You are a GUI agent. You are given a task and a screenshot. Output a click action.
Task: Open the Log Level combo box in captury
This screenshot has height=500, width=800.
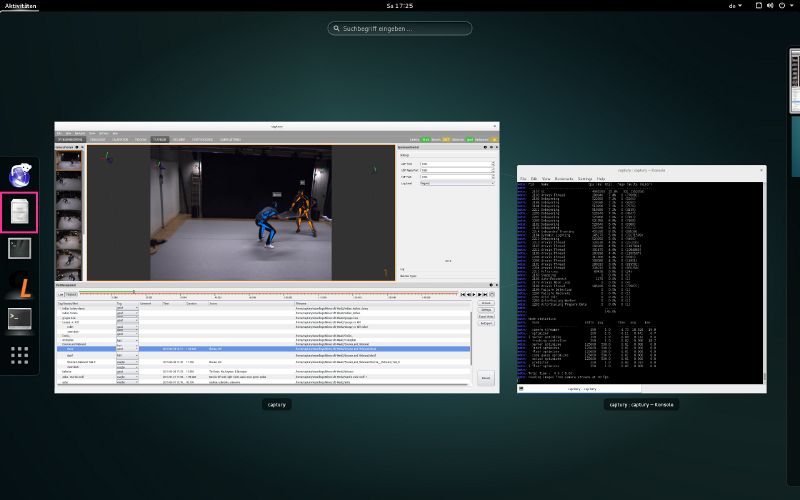pyautogui.click(x=457, y=183)
